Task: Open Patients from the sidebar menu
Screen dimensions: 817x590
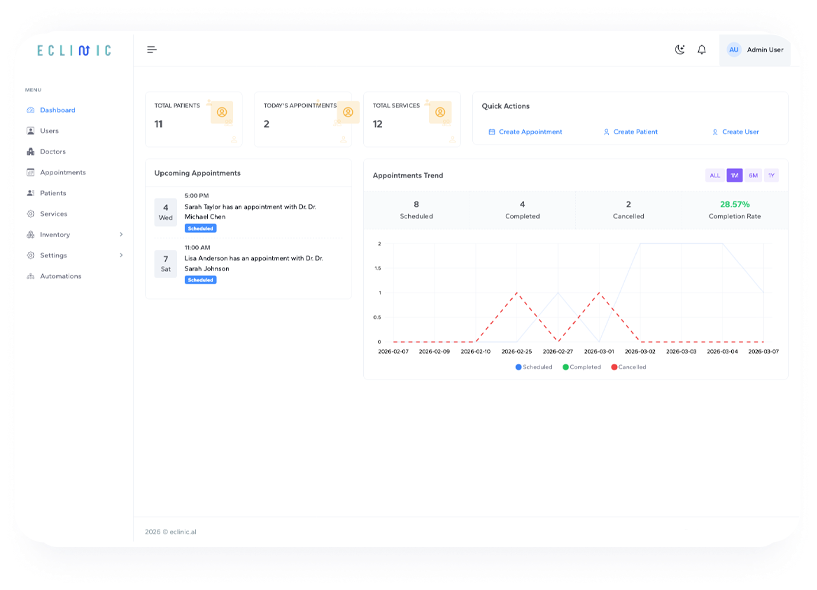Action: click(52, 193)
